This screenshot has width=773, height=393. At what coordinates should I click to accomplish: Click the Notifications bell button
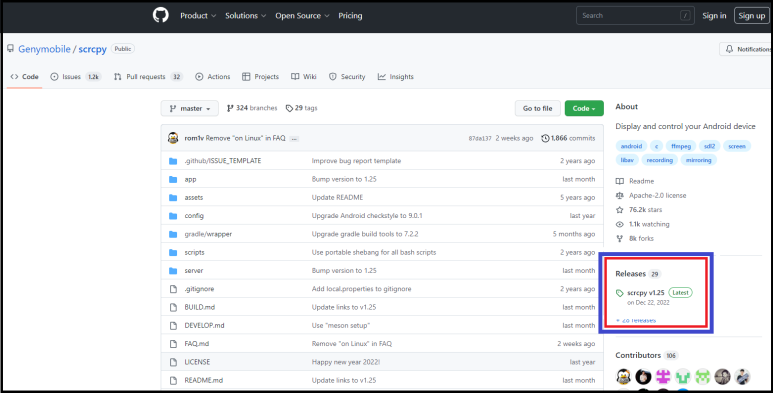(746, 49)
